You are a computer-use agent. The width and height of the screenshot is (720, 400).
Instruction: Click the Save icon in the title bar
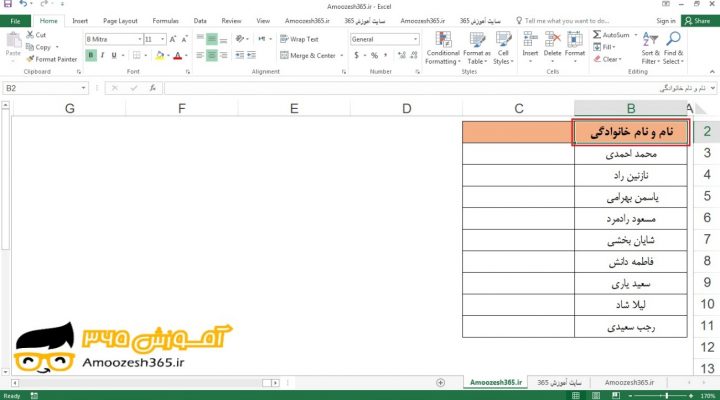[8, 4]
